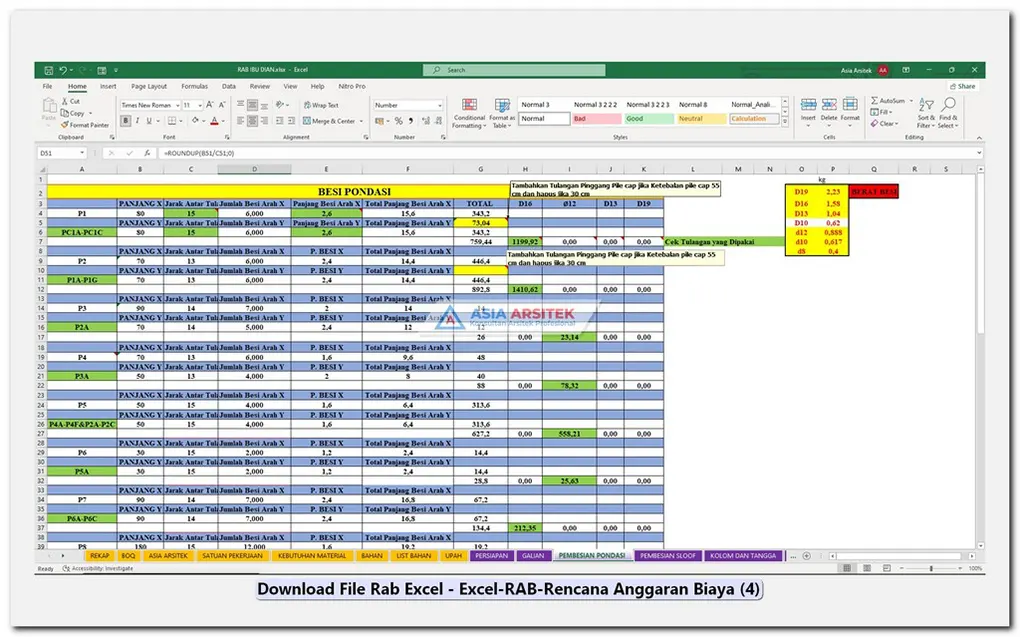The image size is (1020, 637).
Task: Click the Share button
Action: click(962, 87)
